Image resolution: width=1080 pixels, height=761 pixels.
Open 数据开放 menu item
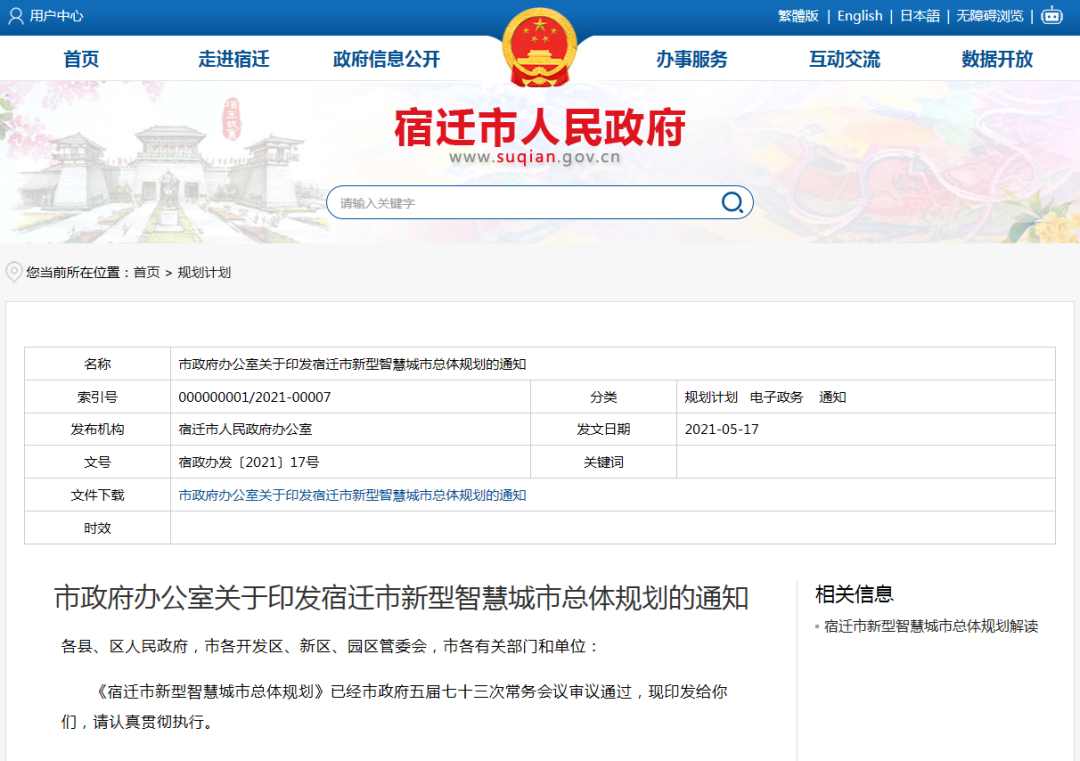[x=997, y=59]
